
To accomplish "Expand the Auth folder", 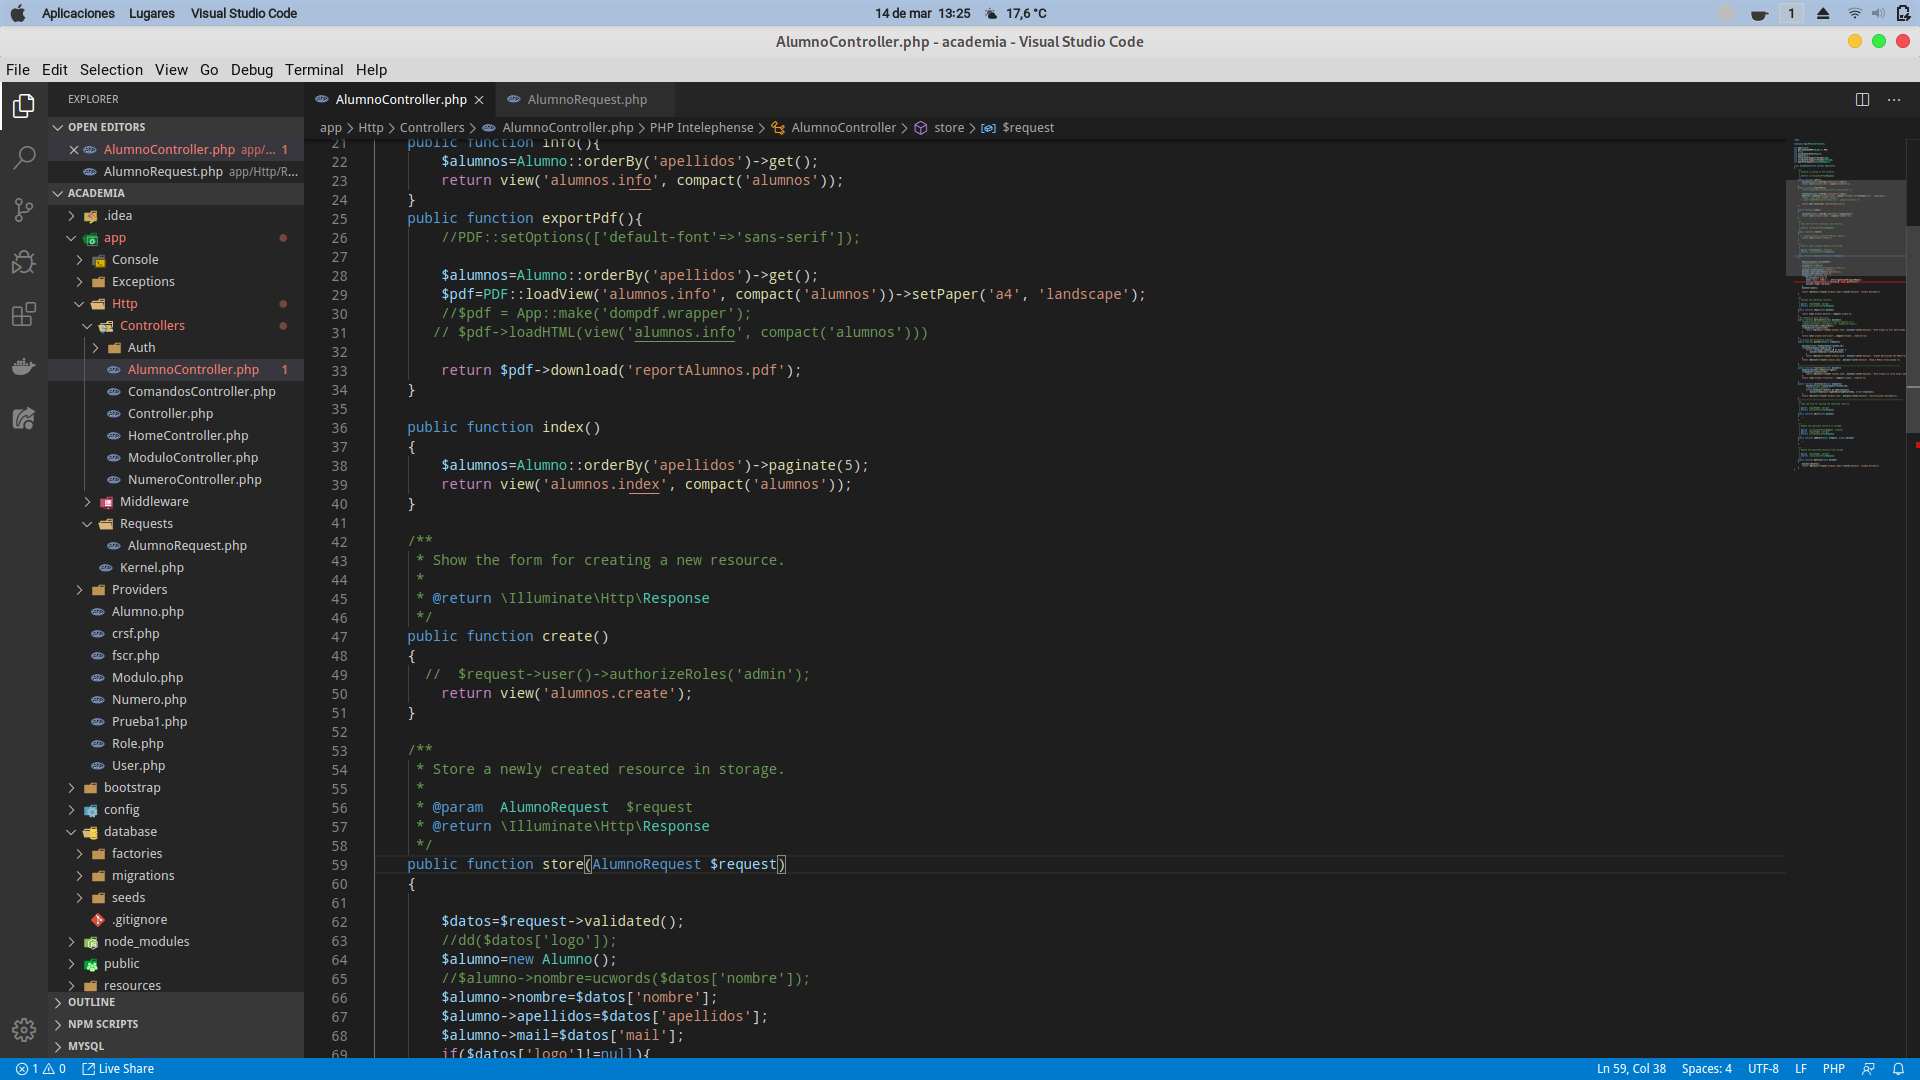I will tap(95, 348).
